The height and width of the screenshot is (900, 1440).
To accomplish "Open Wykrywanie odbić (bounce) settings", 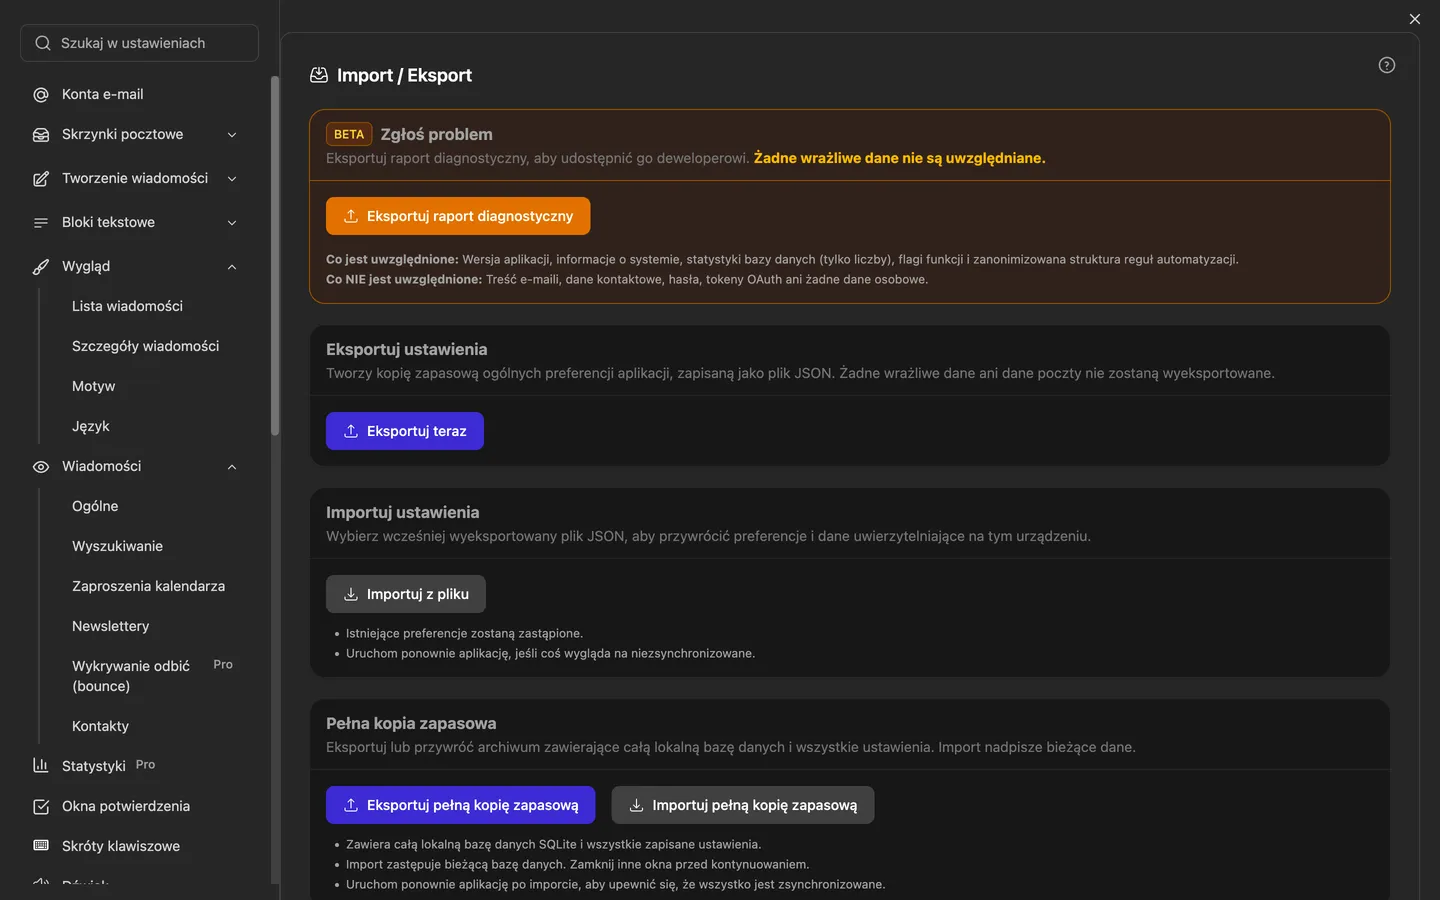I will pos(131,676).
